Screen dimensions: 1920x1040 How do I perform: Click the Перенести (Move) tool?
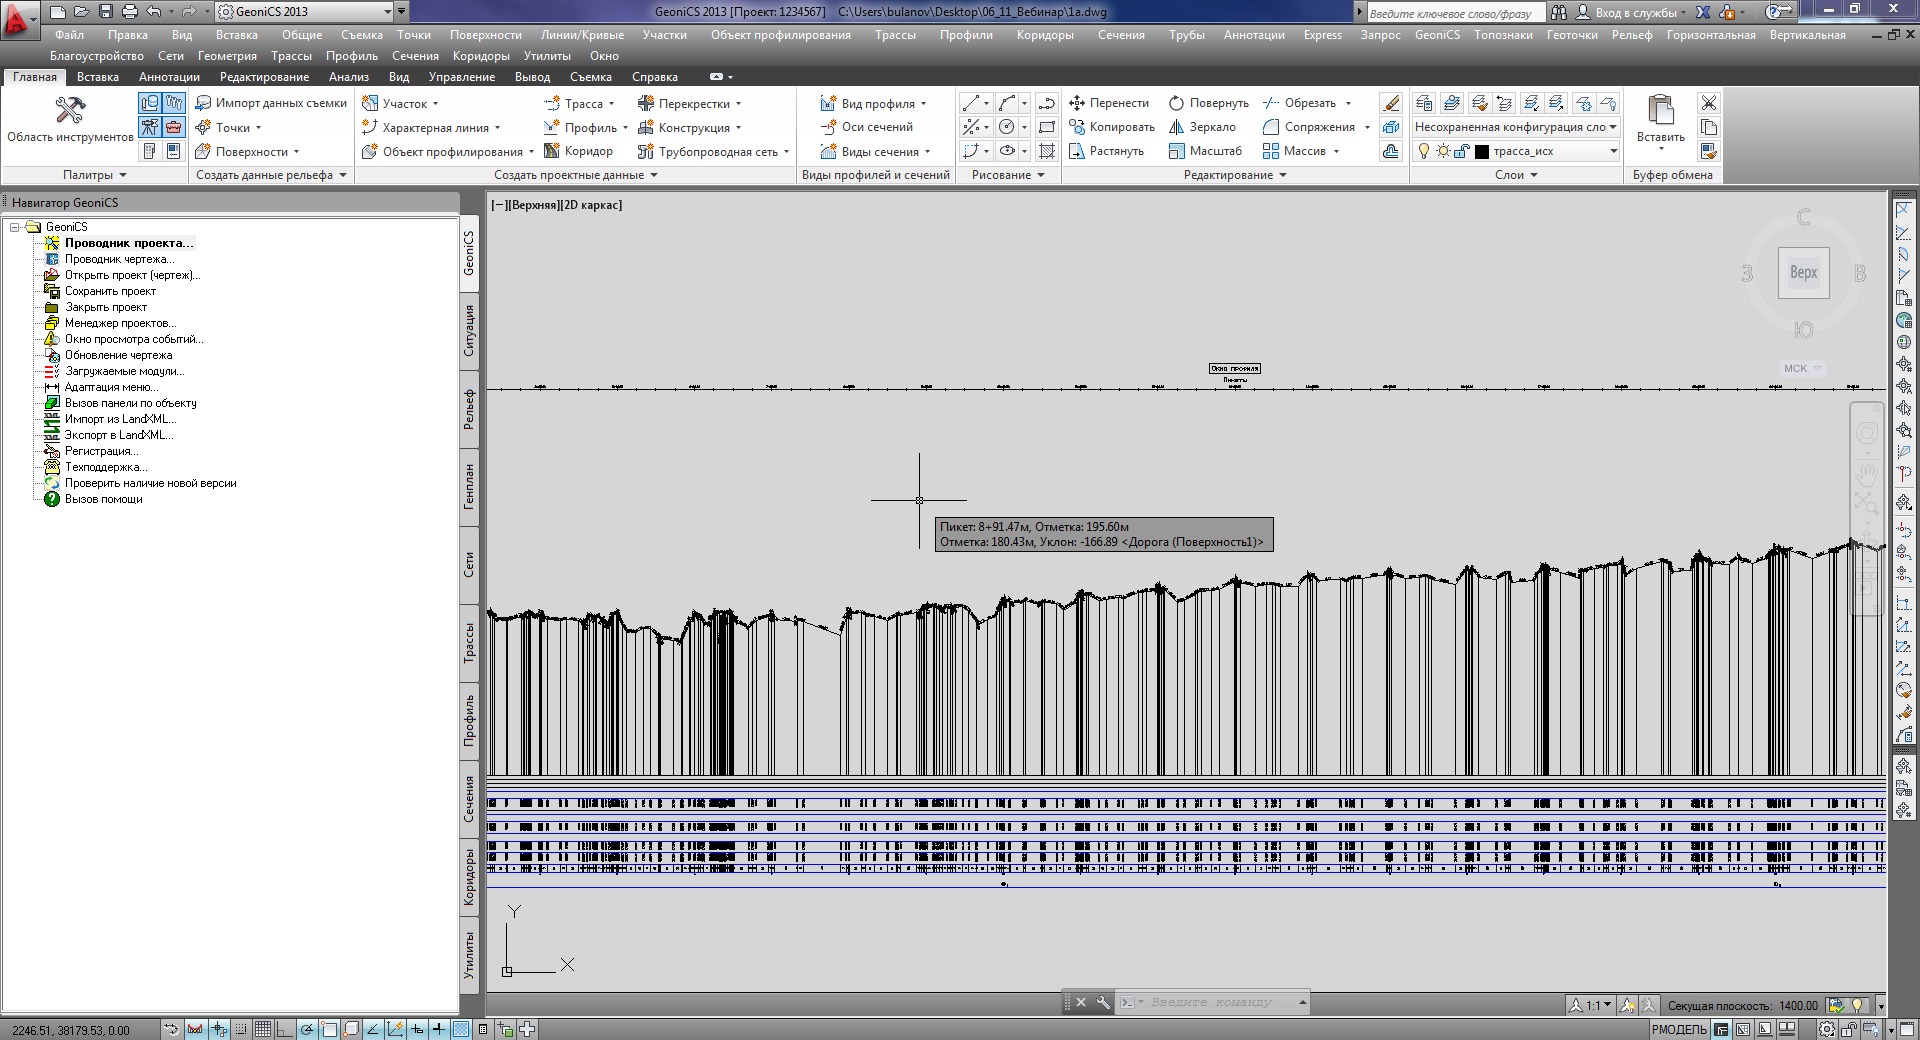point(1109,103)
